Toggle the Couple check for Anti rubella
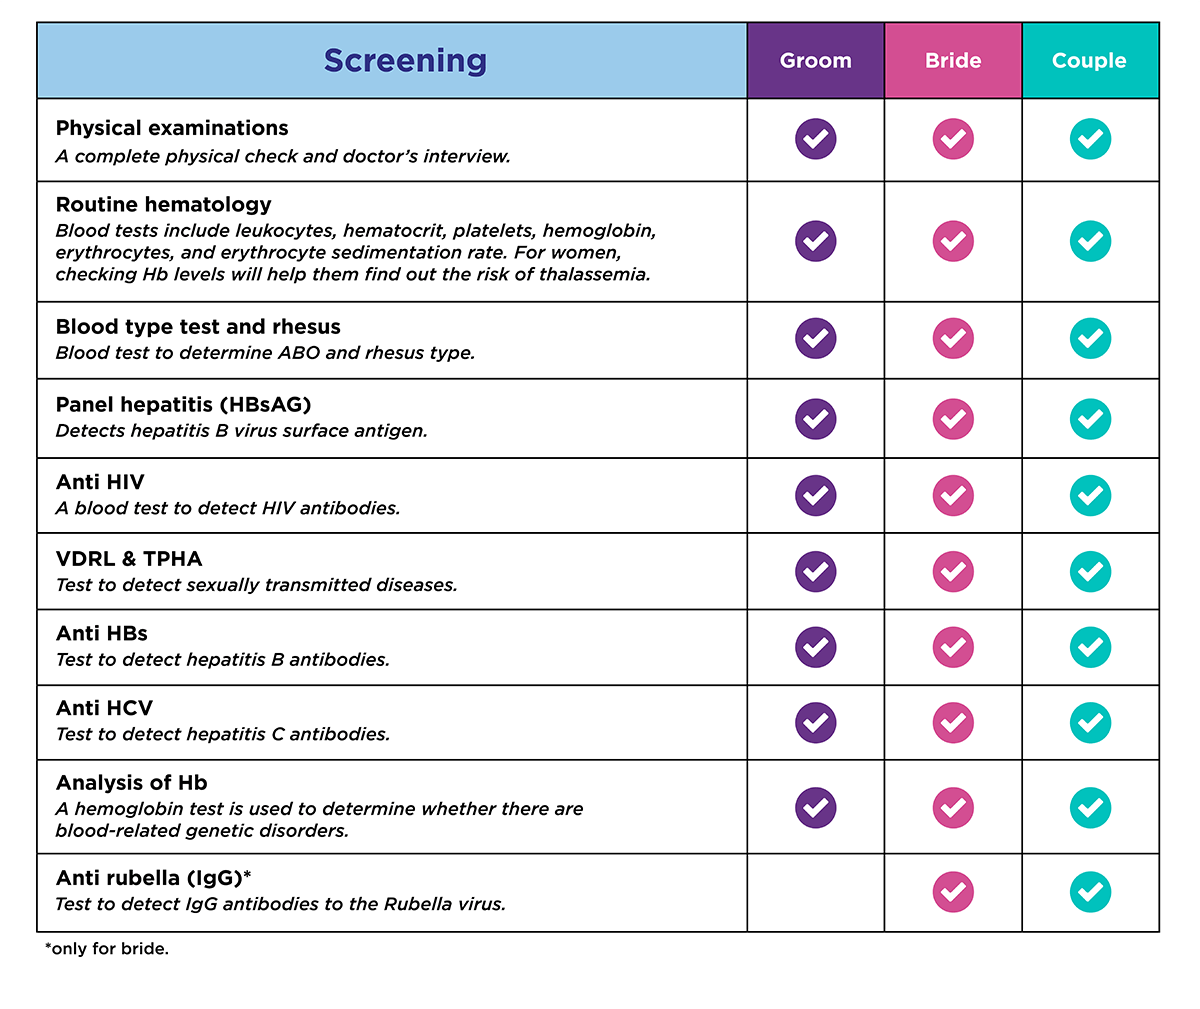The height and width of the screenshot is (1009, 1200). point(1090,892)
